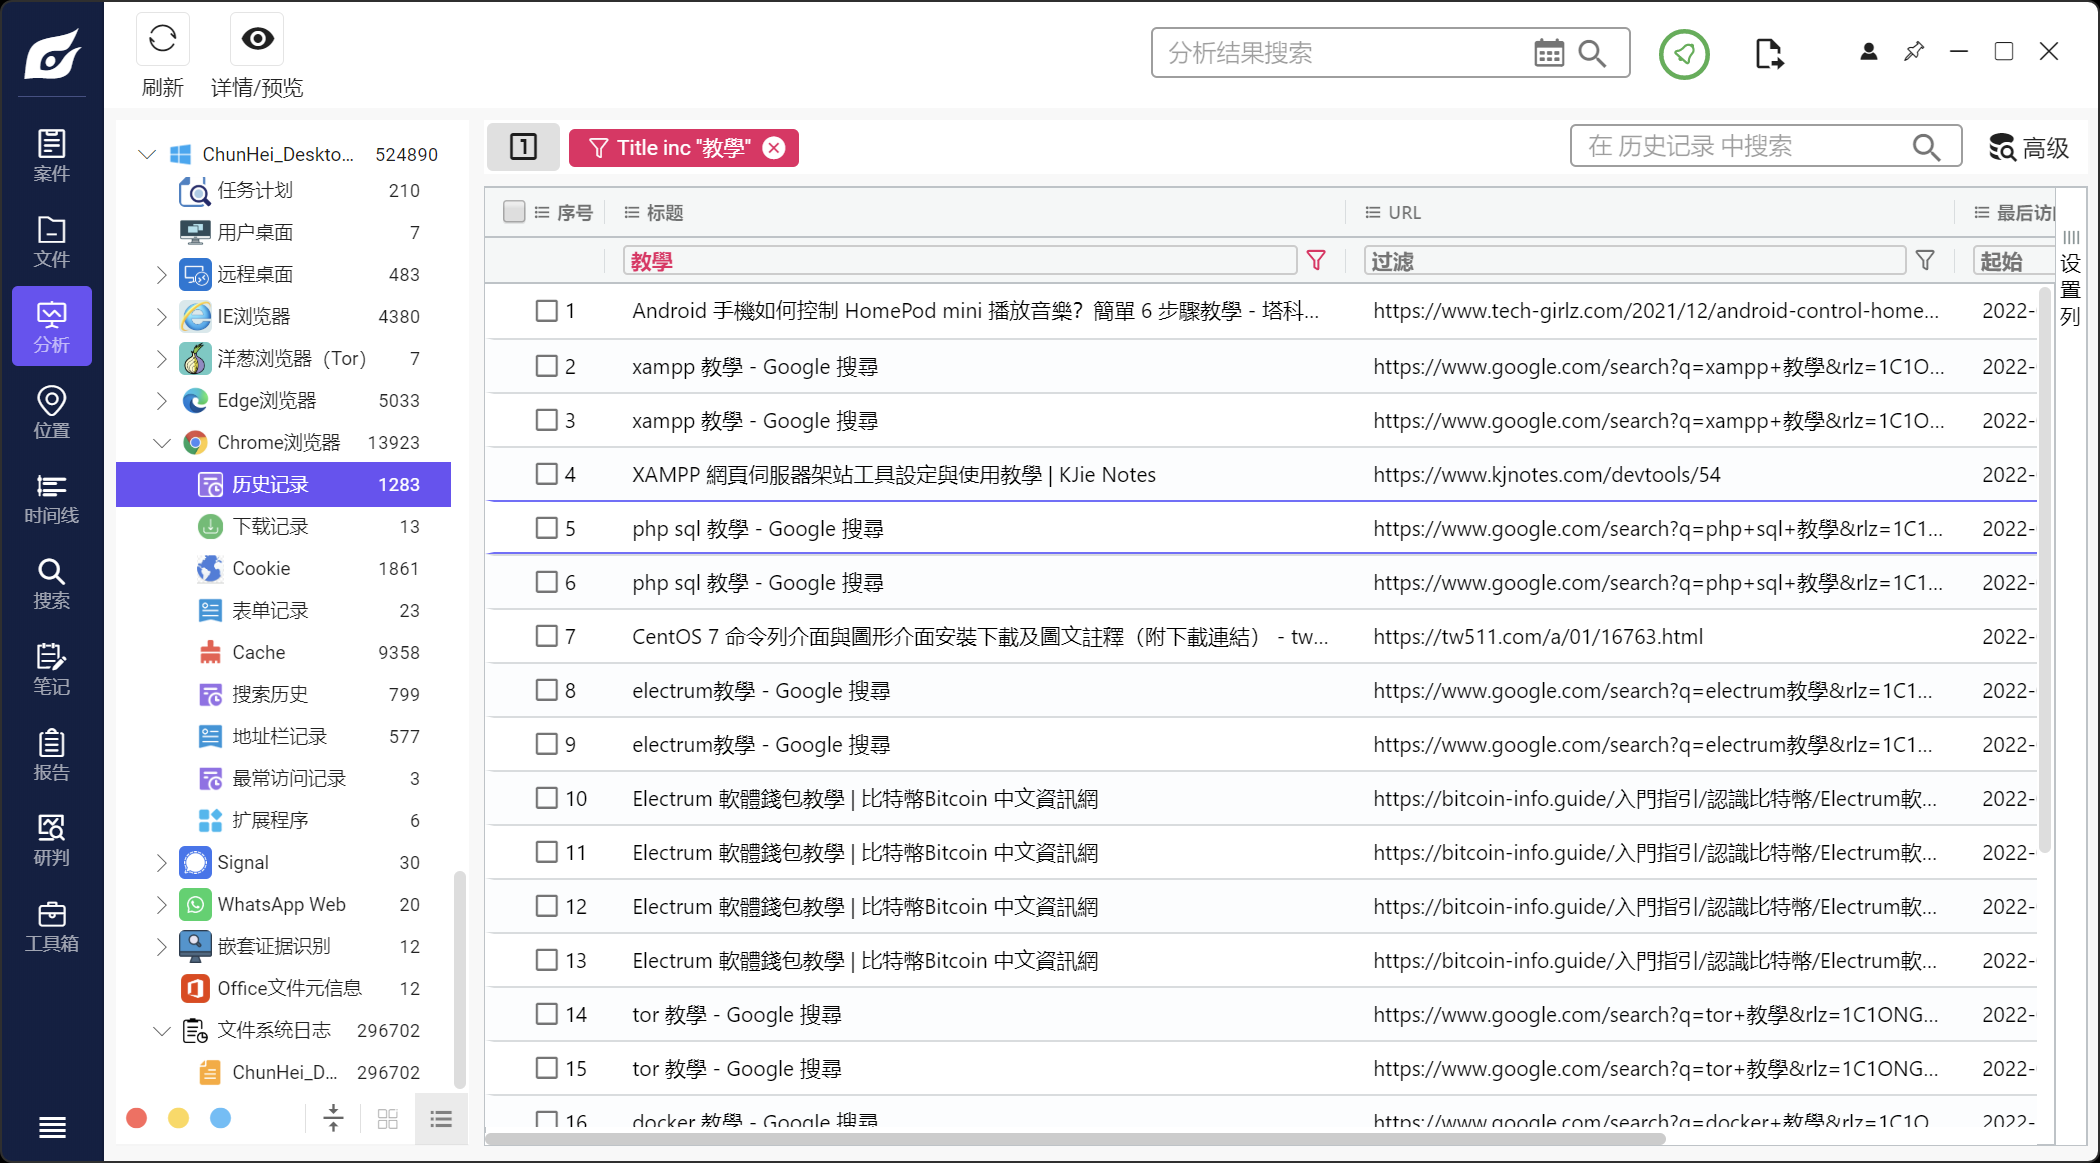Select 地址栏记录 under Chrome
The height and width of the screenshot is (1163, 2100).
click(x=283, y=736)
